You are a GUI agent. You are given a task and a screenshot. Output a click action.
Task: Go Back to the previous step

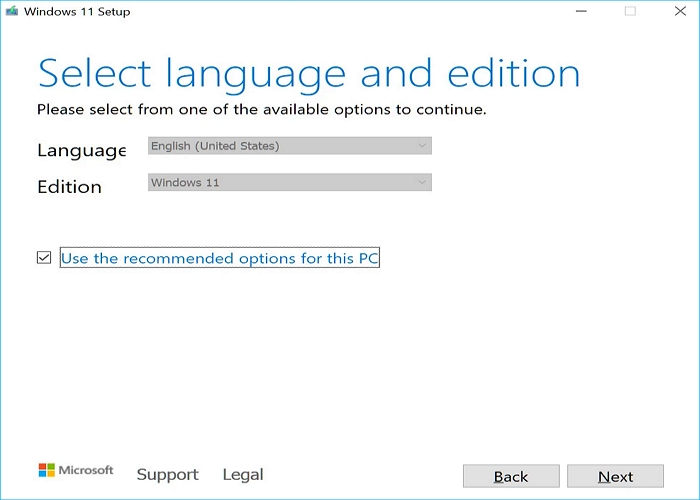click(511, 476)
